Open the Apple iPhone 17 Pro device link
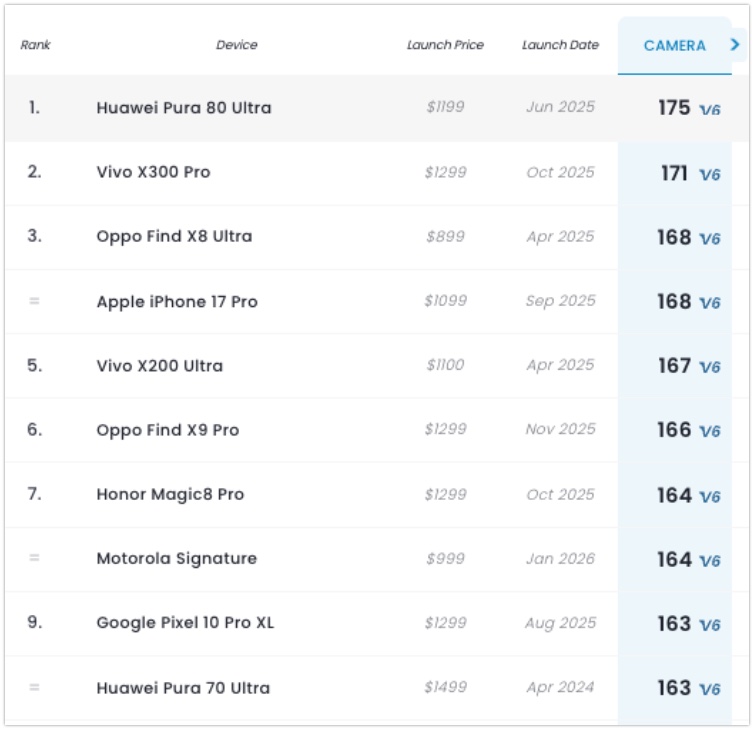The height and width of the screenshot is (730, 754). tap(177, 301)
